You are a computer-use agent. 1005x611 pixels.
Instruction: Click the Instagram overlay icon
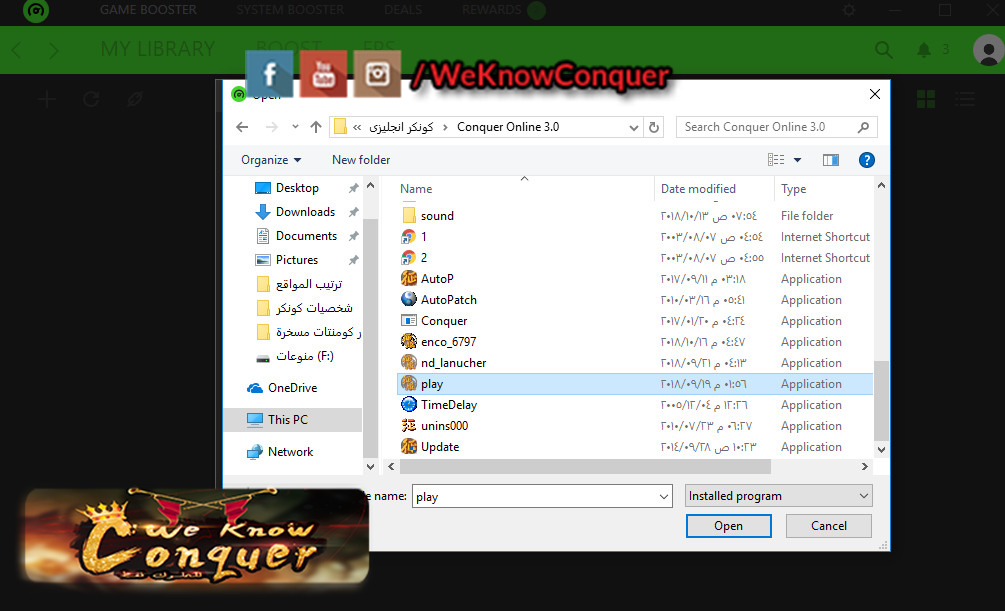pos(378,74)
